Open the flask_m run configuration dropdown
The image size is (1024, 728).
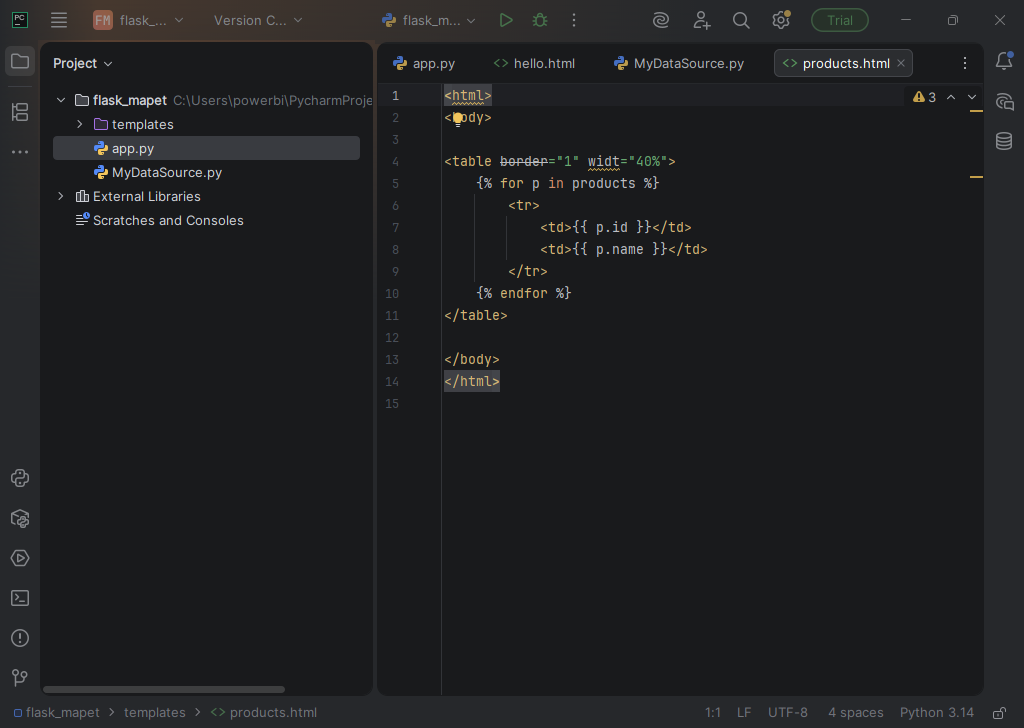[x=429, y=20]
